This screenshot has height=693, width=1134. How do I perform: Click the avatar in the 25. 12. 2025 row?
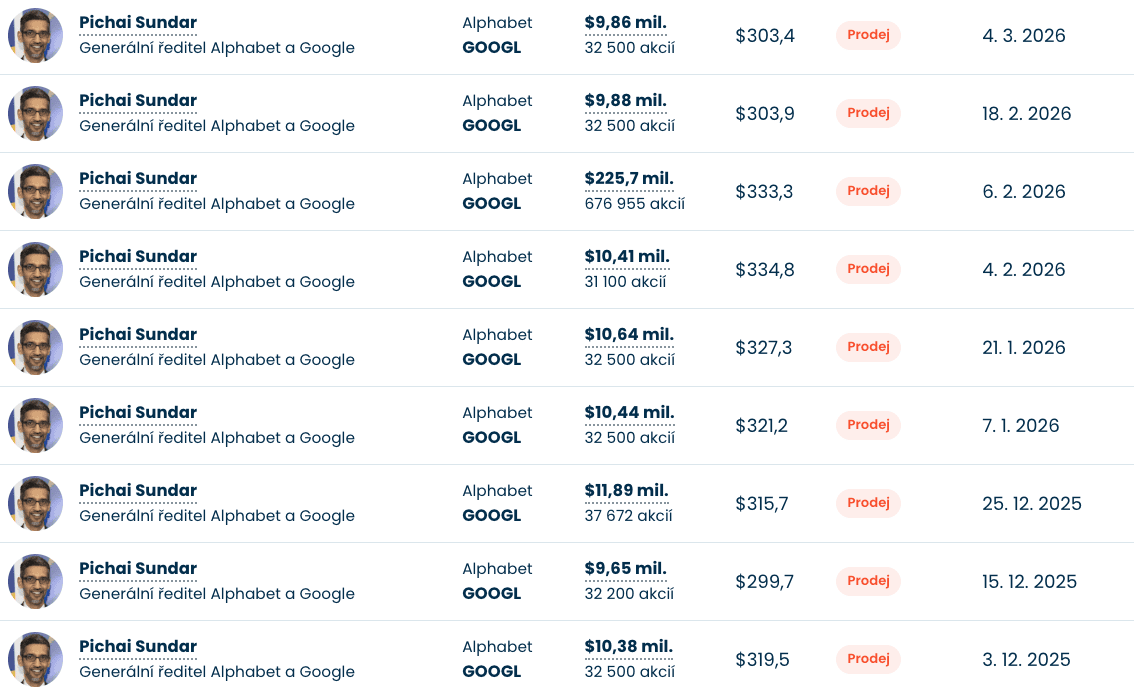point(35,504)
